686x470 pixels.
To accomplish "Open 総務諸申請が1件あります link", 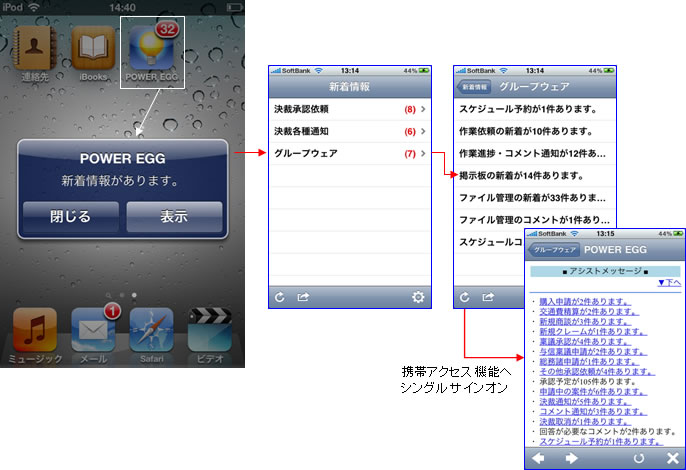I will (x=589, y=361).
